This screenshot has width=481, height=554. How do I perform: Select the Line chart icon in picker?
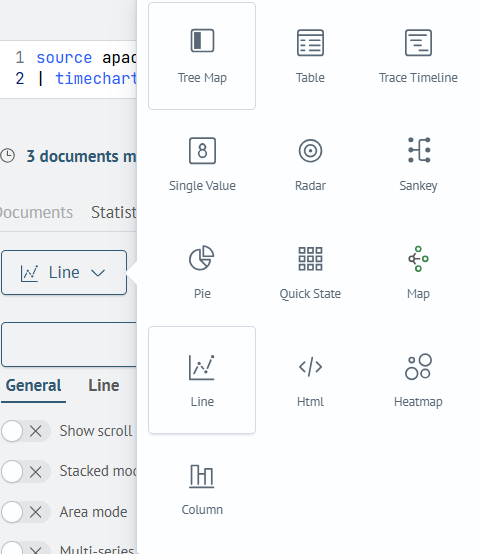(202, 367)
